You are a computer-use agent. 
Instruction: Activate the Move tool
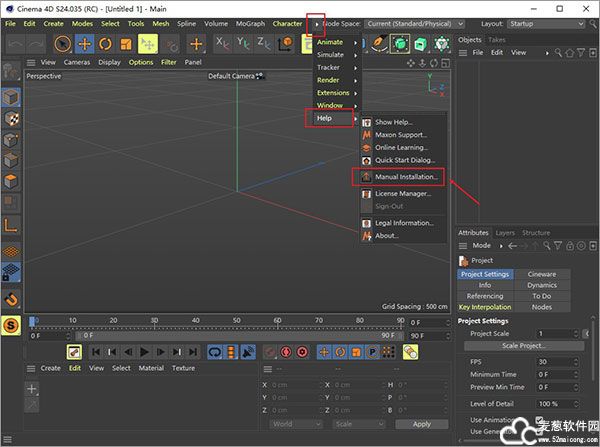tap(84, 44)
